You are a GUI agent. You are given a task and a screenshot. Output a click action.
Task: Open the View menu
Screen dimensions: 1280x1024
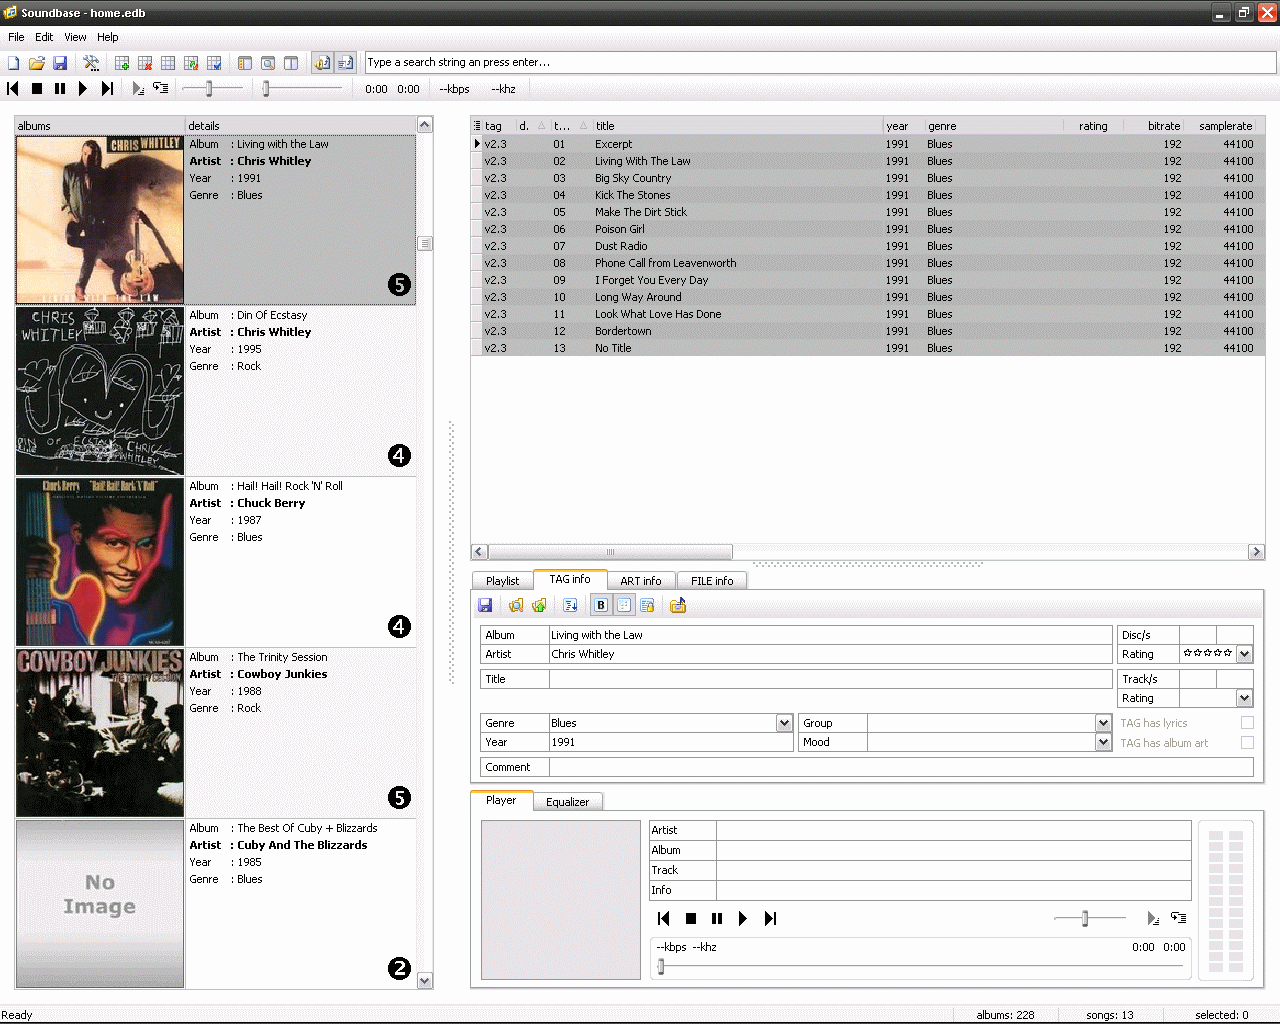(75, 37)
